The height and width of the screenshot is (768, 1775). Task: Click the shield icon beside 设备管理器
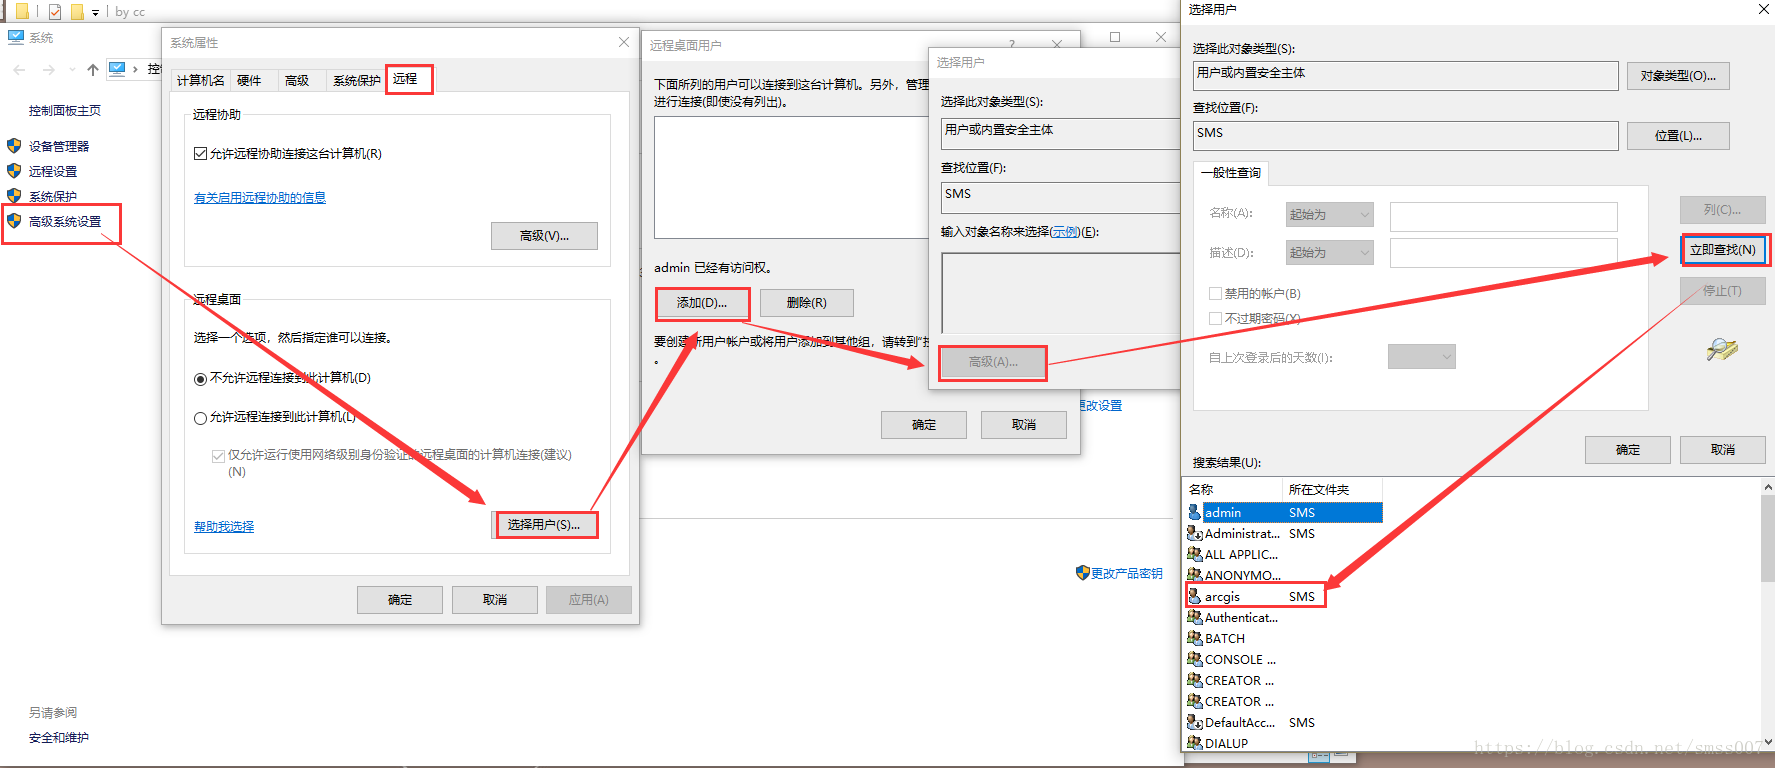pos(14,145)
